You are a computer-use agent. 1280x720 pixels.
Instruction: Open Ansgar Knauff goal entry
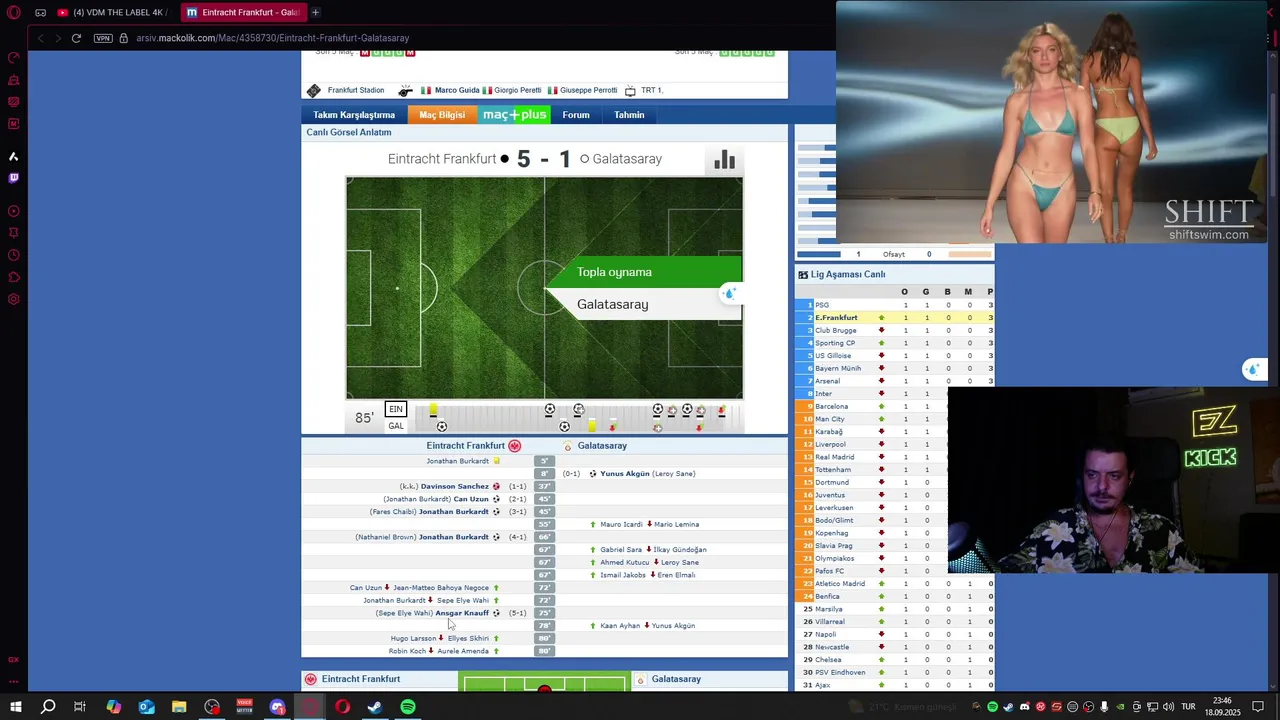(x=462, y=613)
